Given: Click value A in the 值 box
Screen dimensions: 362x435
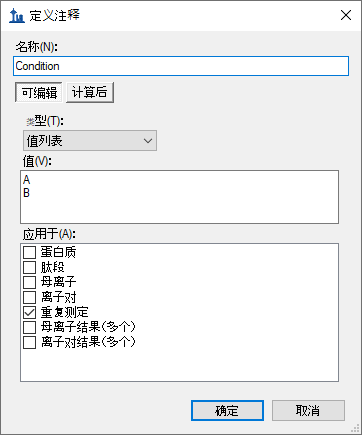Looking at the screenshot, I should (27, 180).
